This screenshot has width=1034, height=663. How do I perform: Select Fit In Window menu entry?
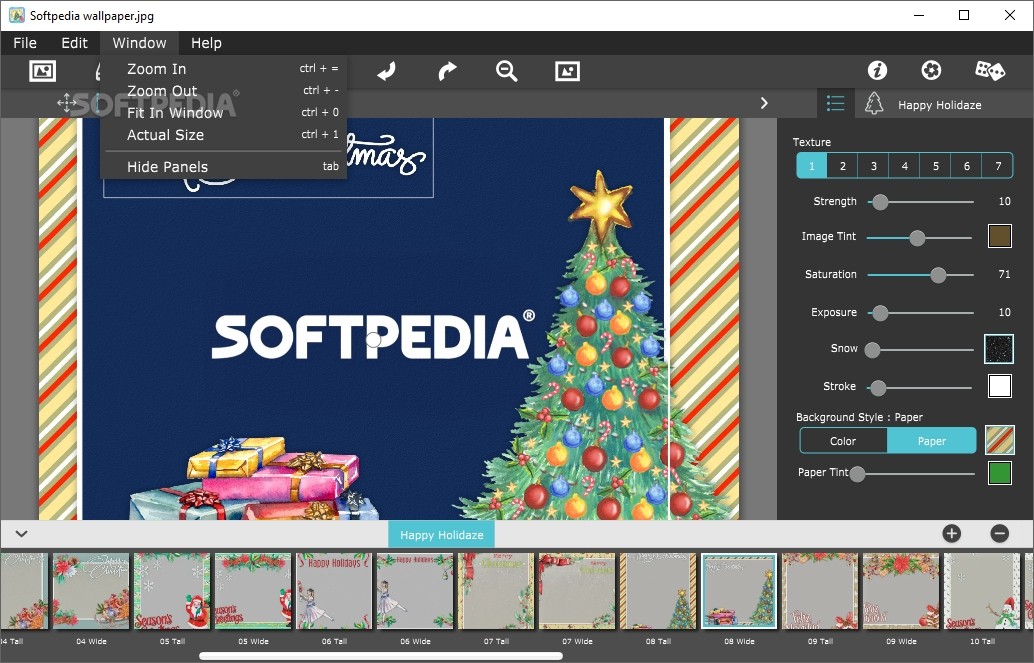(x=224, y=113)
